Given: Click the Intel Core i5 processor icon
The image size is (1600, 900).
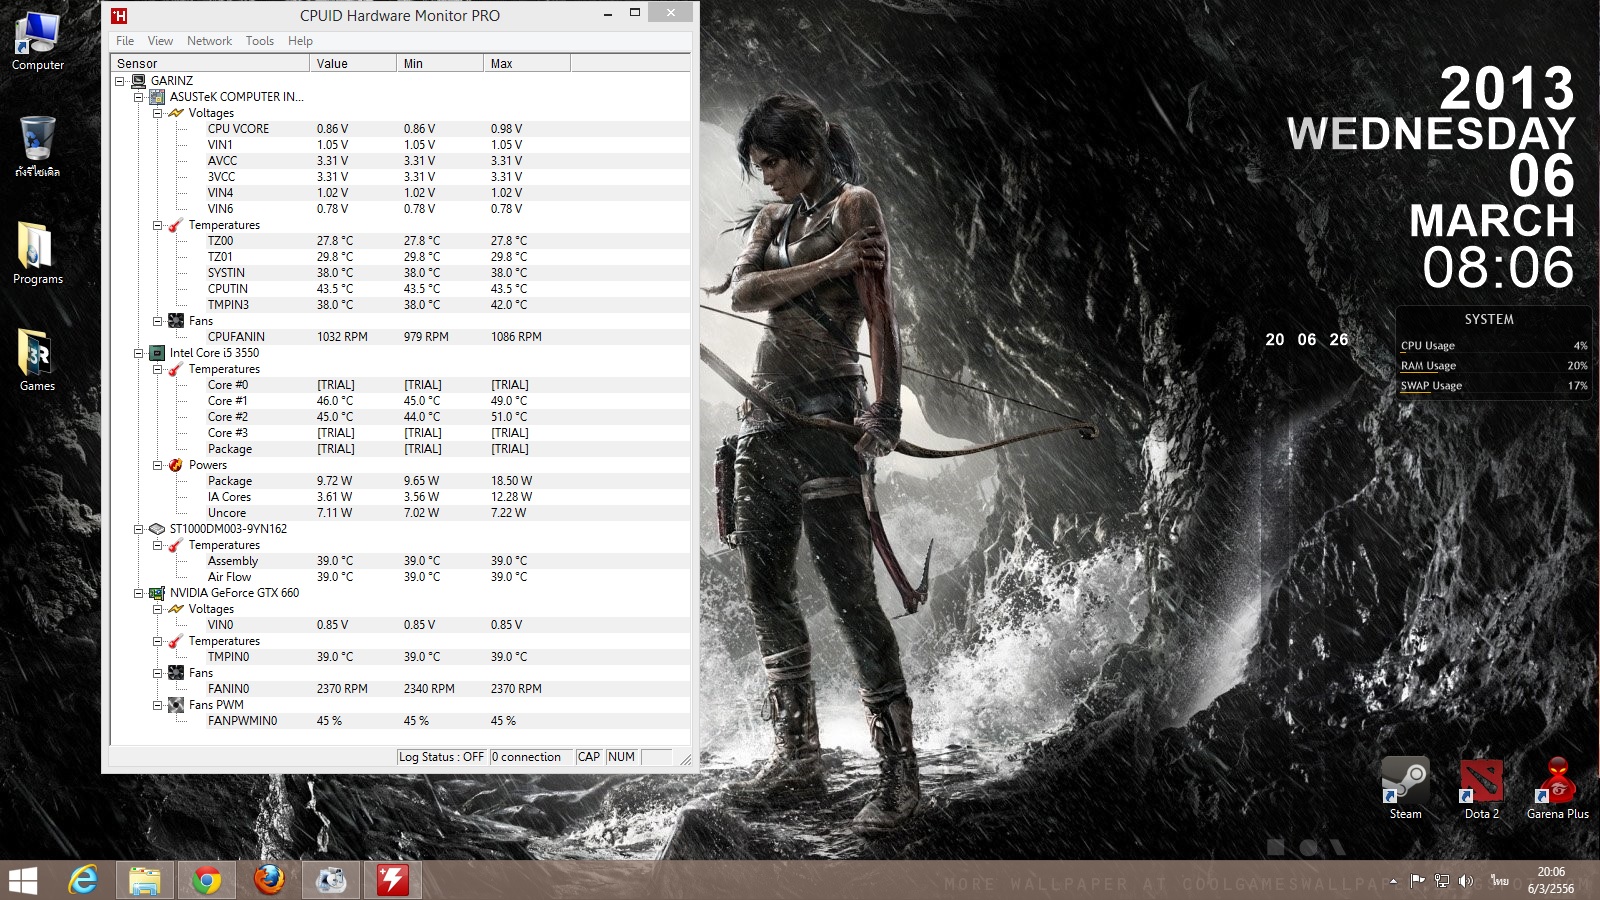Looking at the screenshot, I should (x=157, y=353).
